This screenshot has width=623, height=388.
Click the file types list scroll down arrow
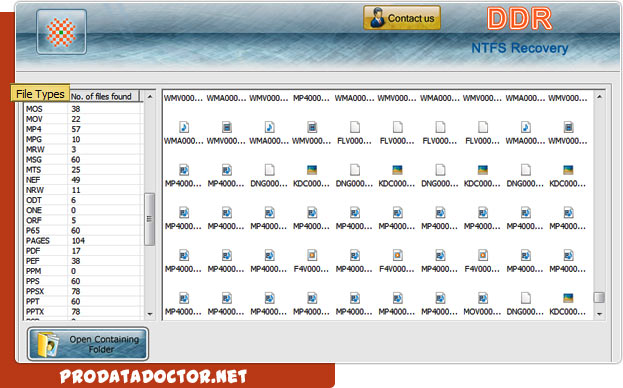[150, 314]
